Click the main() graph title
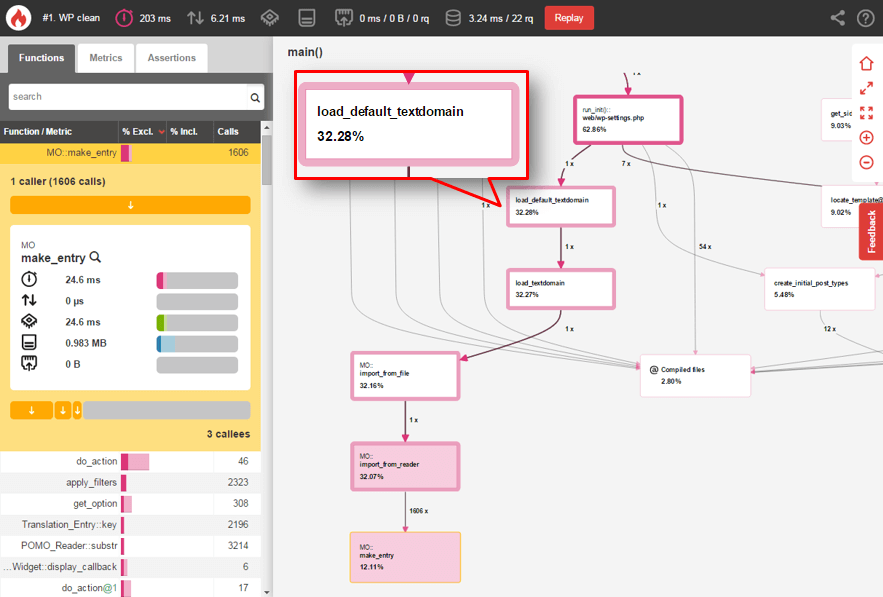The image size is (883, 597). [x=305, y=52]
